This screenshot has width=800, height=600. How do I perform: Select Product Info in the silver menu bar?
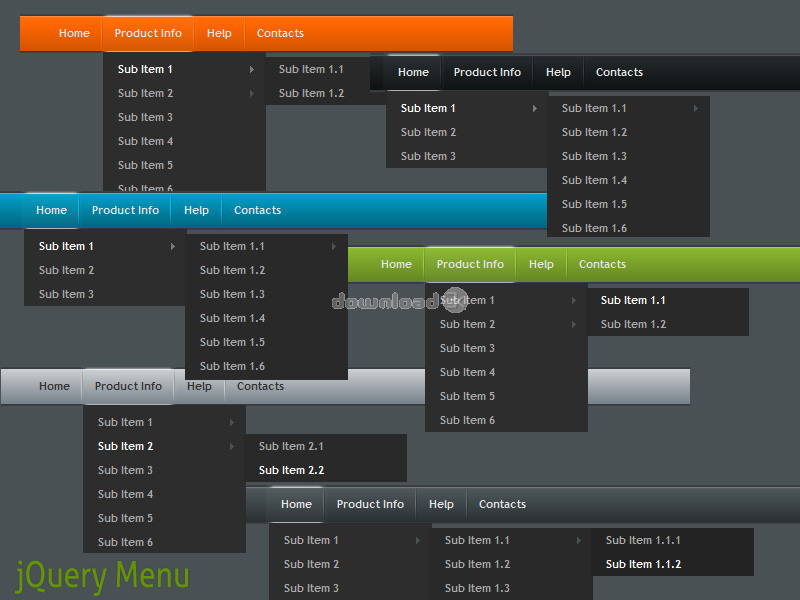point(129,386)
